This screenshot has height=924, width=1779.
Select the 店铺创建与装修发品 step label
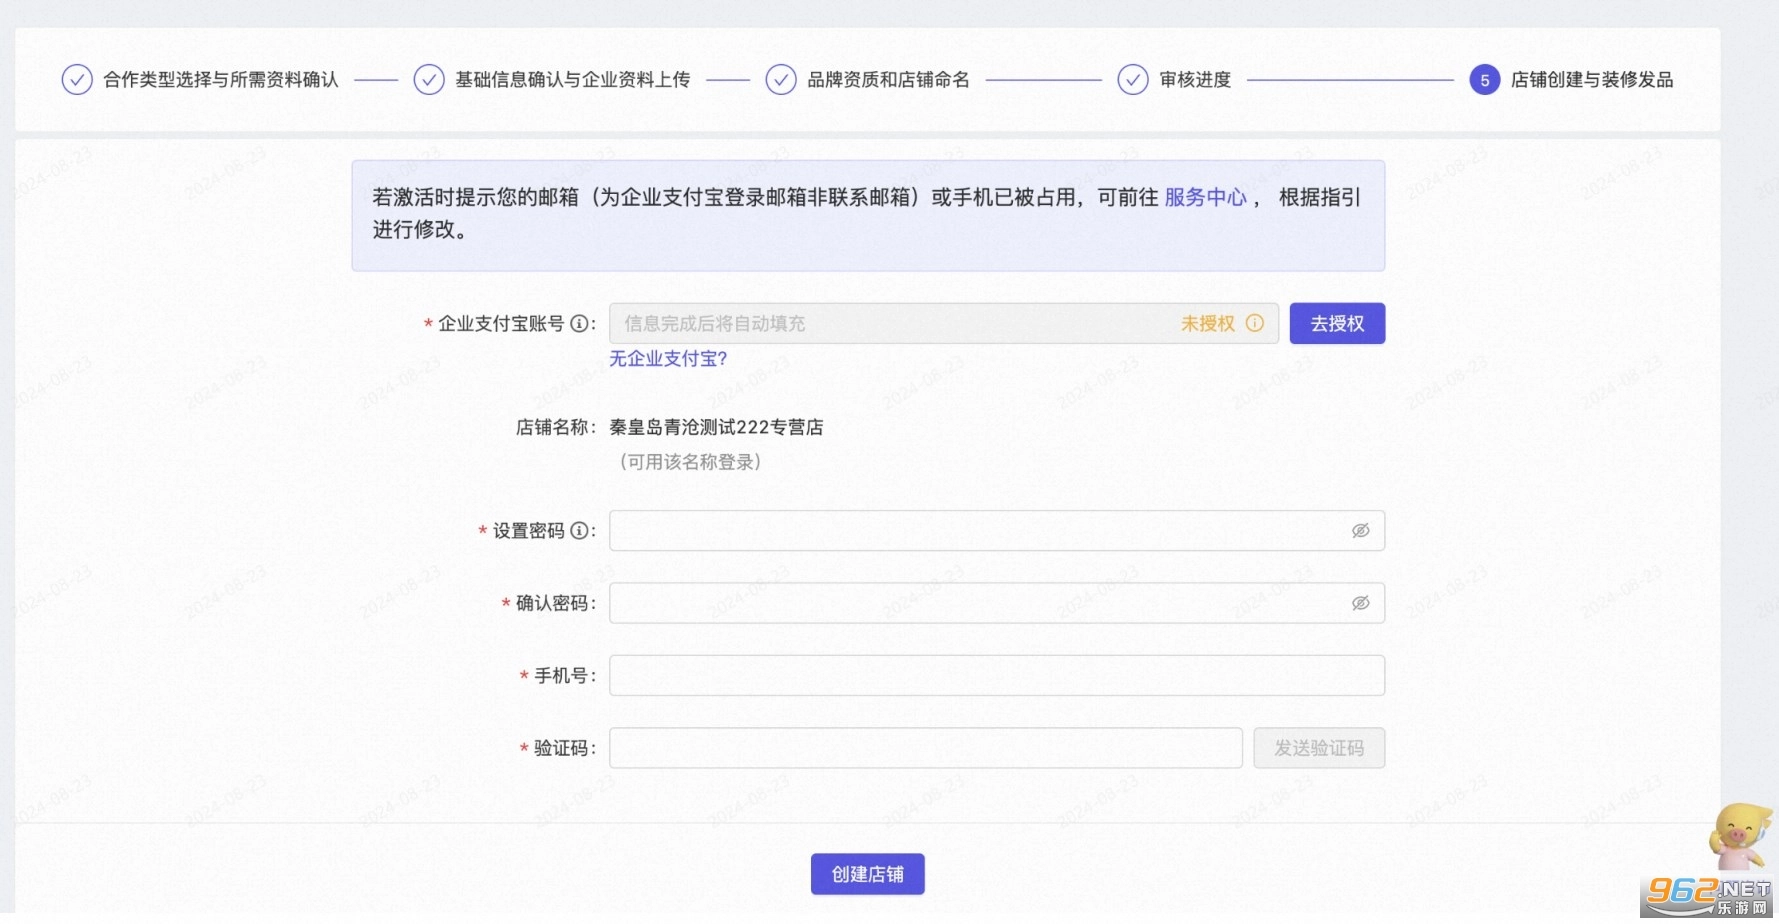pos(1591,80)
